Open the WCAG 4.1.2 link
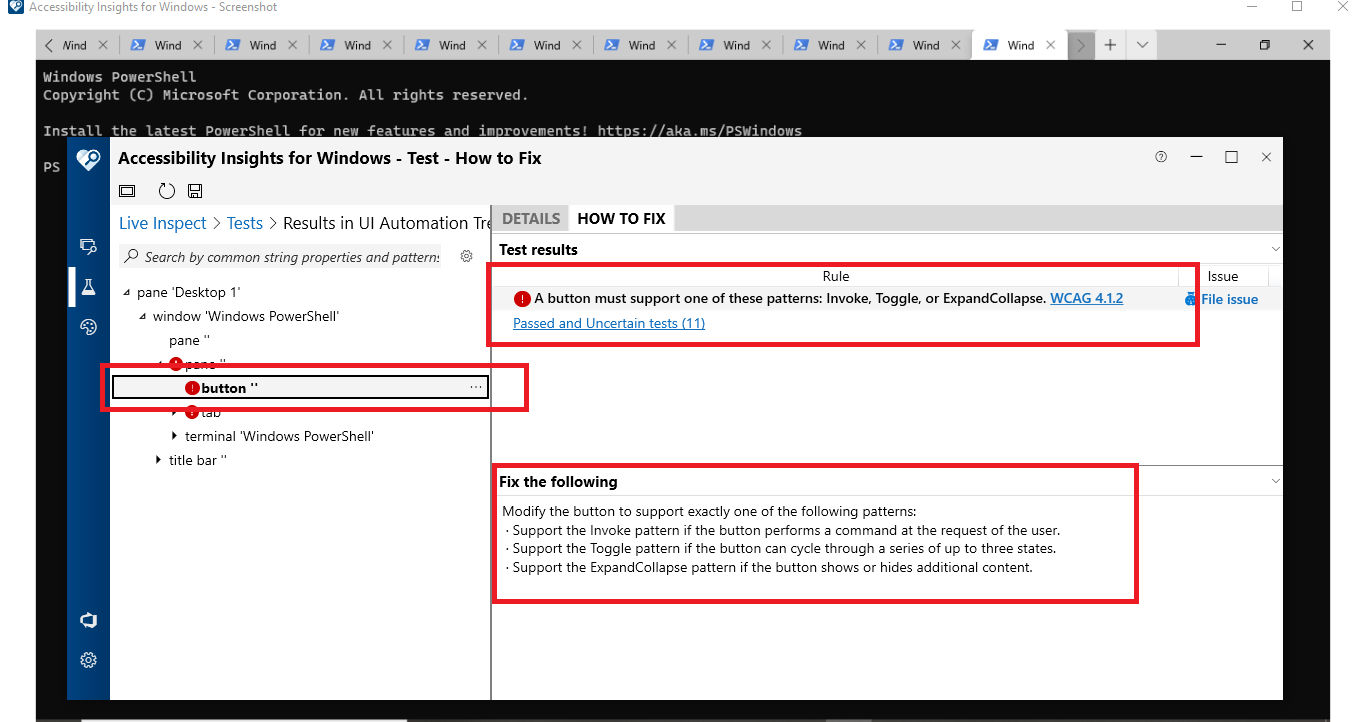Image resolution: width=1362 pixels, height=722 pixels. tap(1087, 298)
